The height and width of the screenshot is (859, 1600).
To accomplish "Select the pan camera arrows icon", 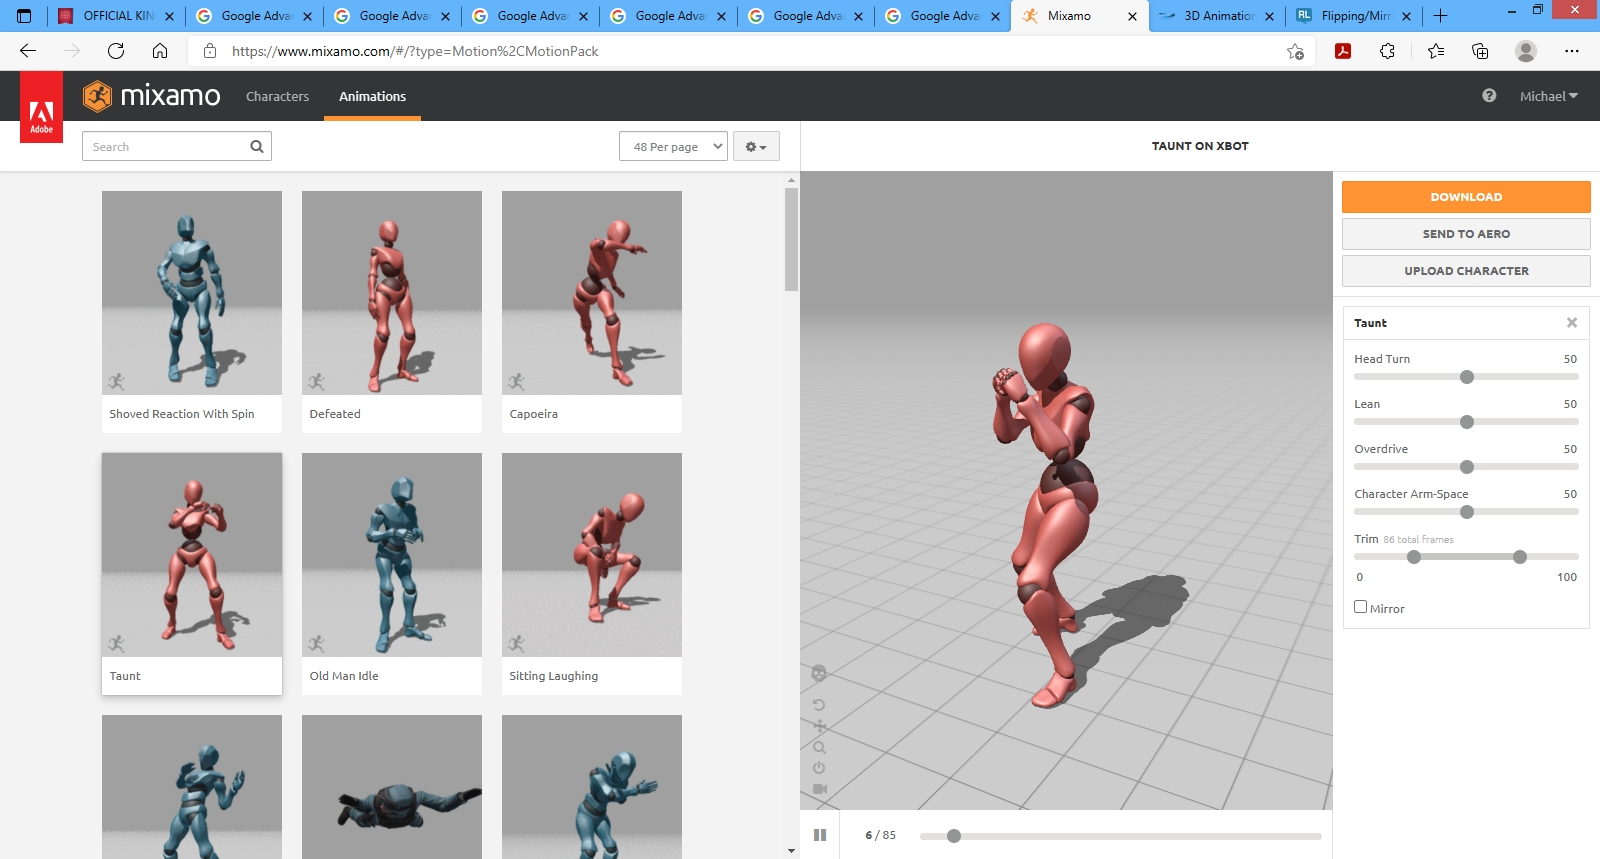I will tap(819, 726).
